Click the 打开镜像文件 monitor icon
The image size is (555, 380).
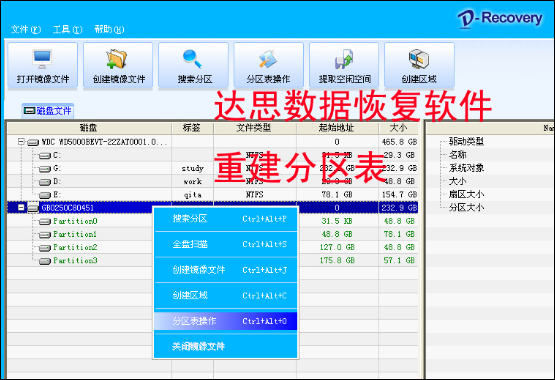(x=42, y=59)
